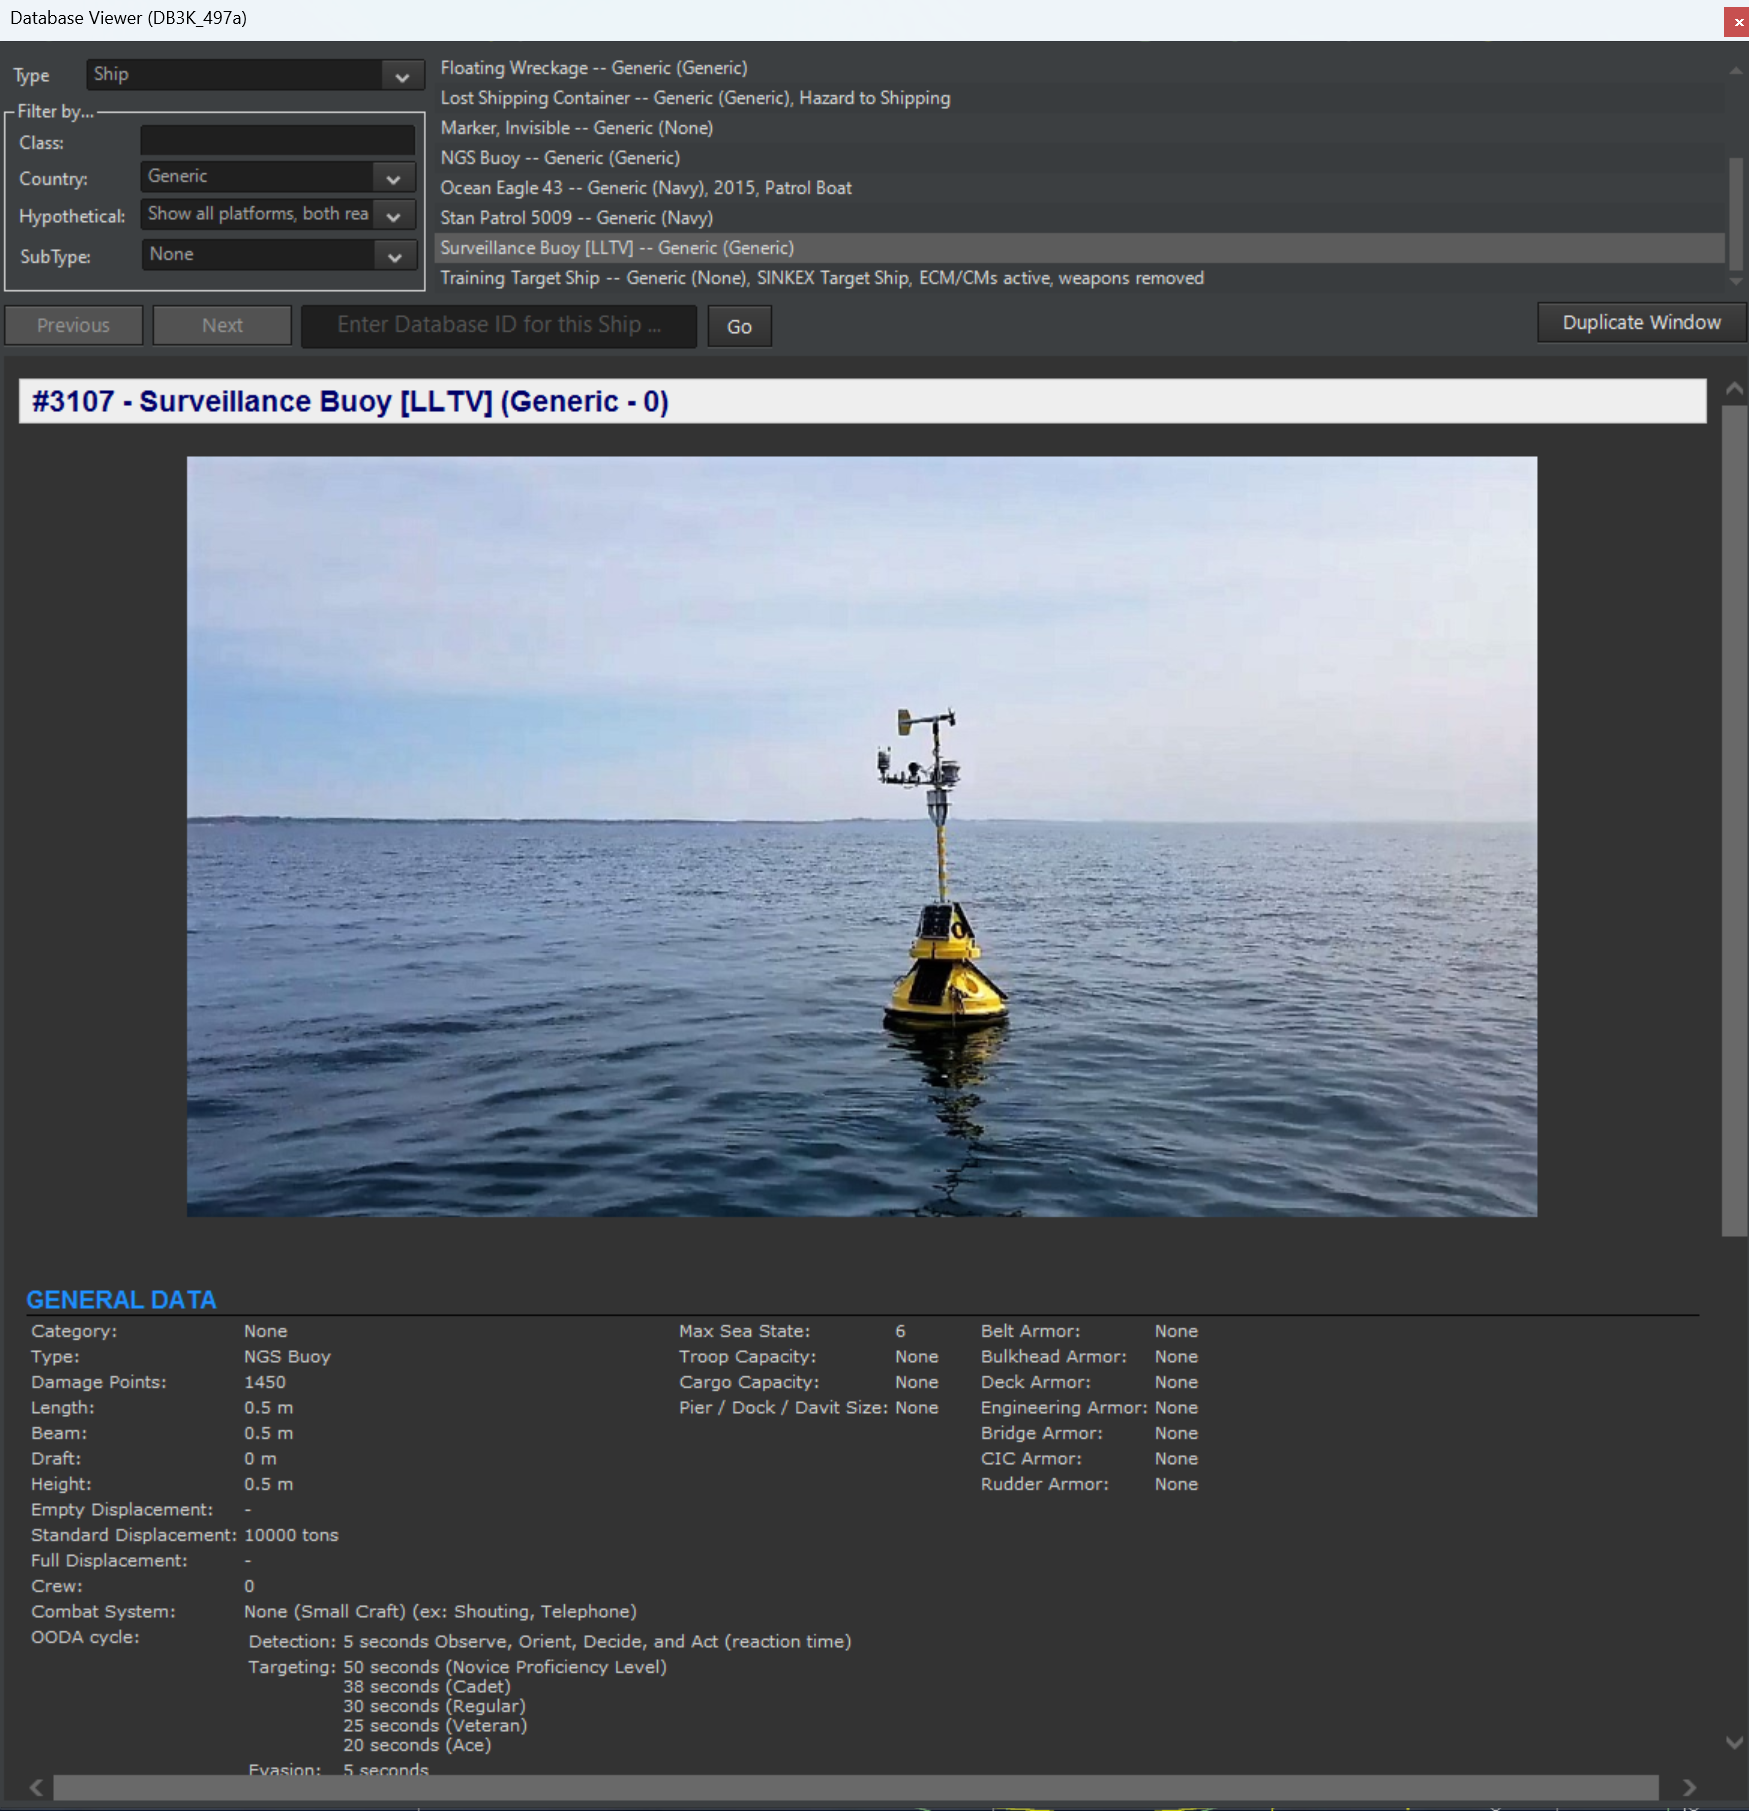Open the Type dropdown showing Ship

click(253, 75)
